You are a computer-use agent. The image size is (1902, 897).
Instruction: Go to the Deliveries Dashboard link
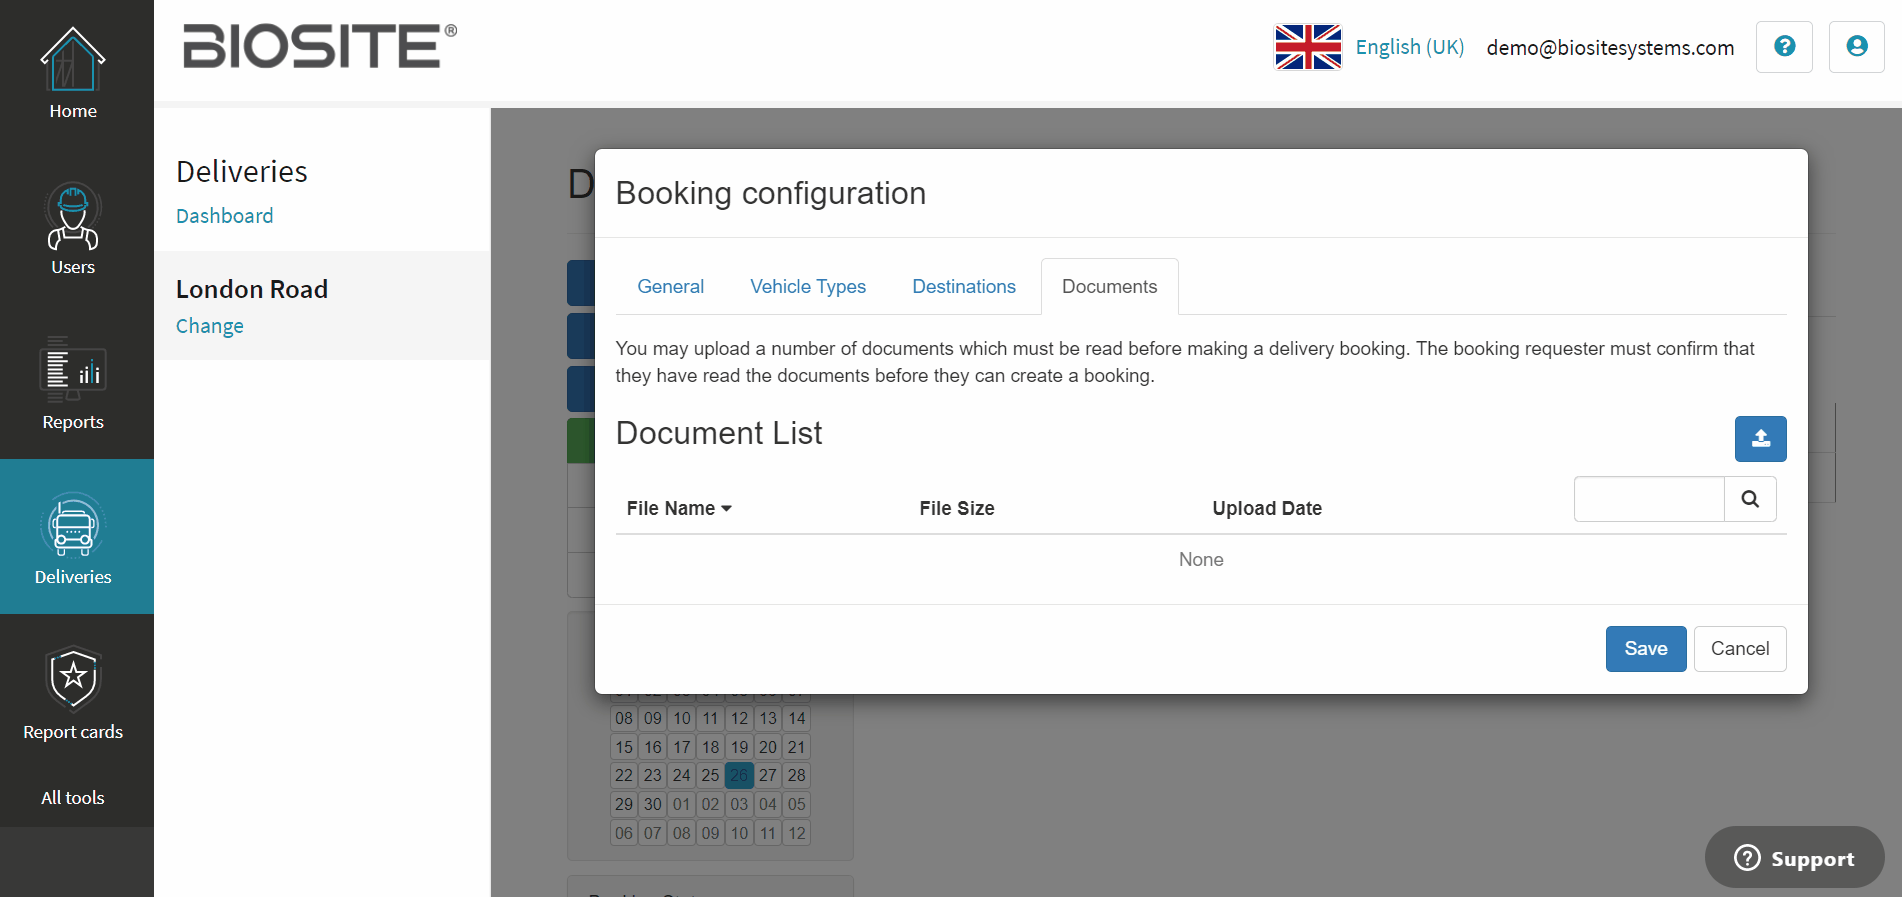tap(224, 216)
